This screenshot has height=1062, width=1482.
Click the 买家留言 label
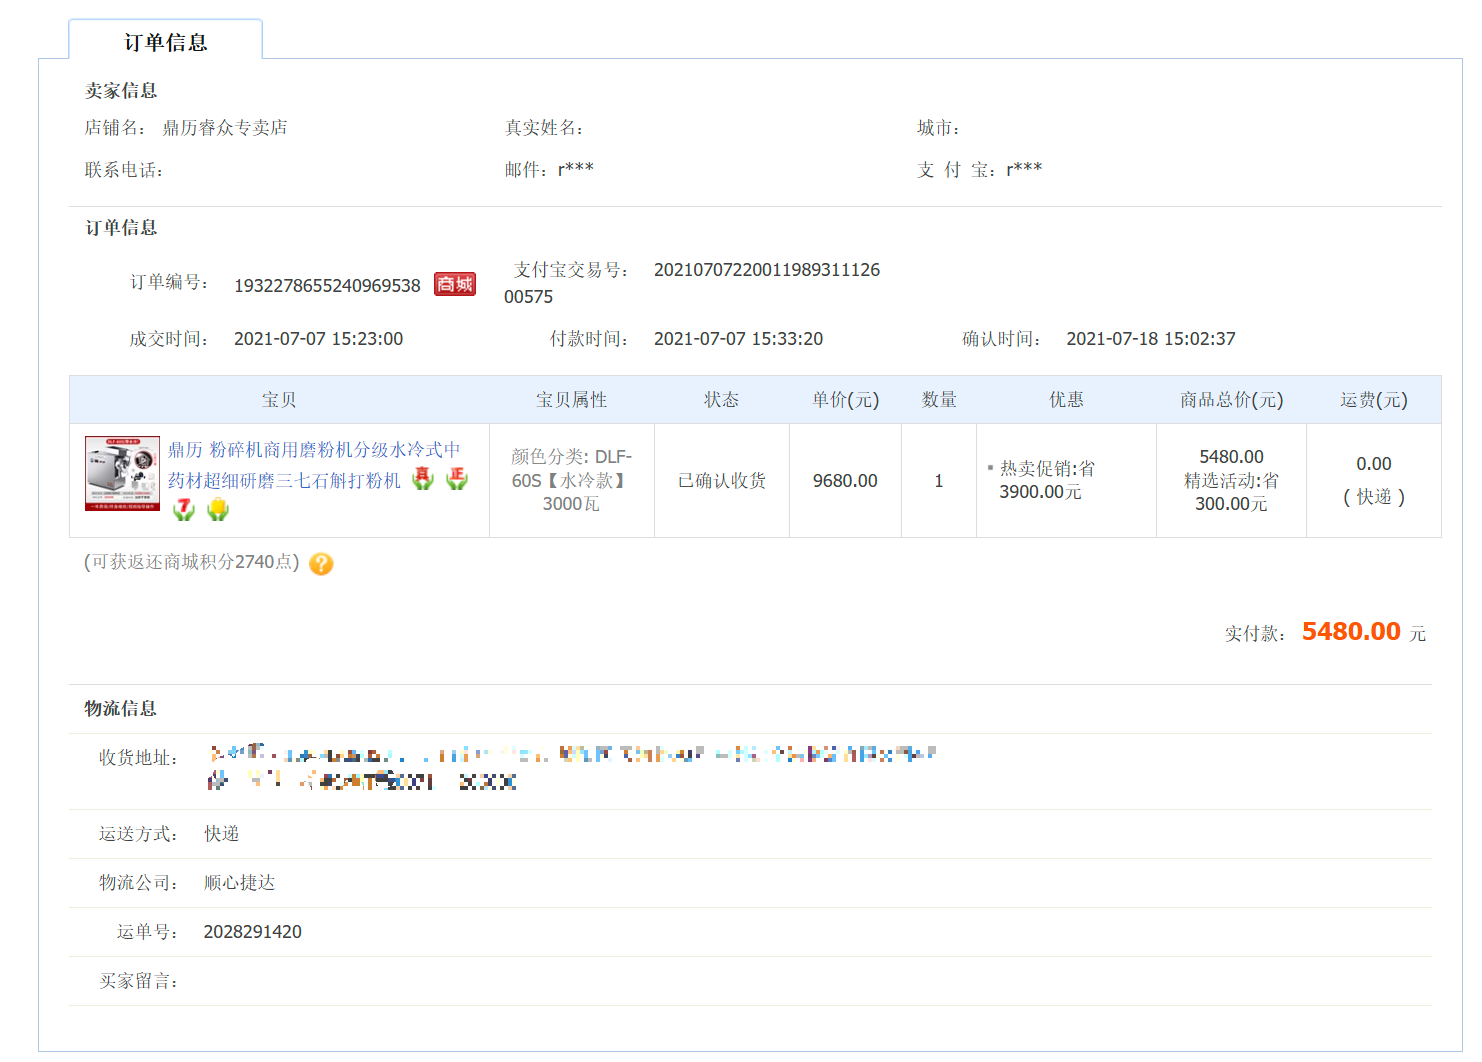tap(138, 982)
